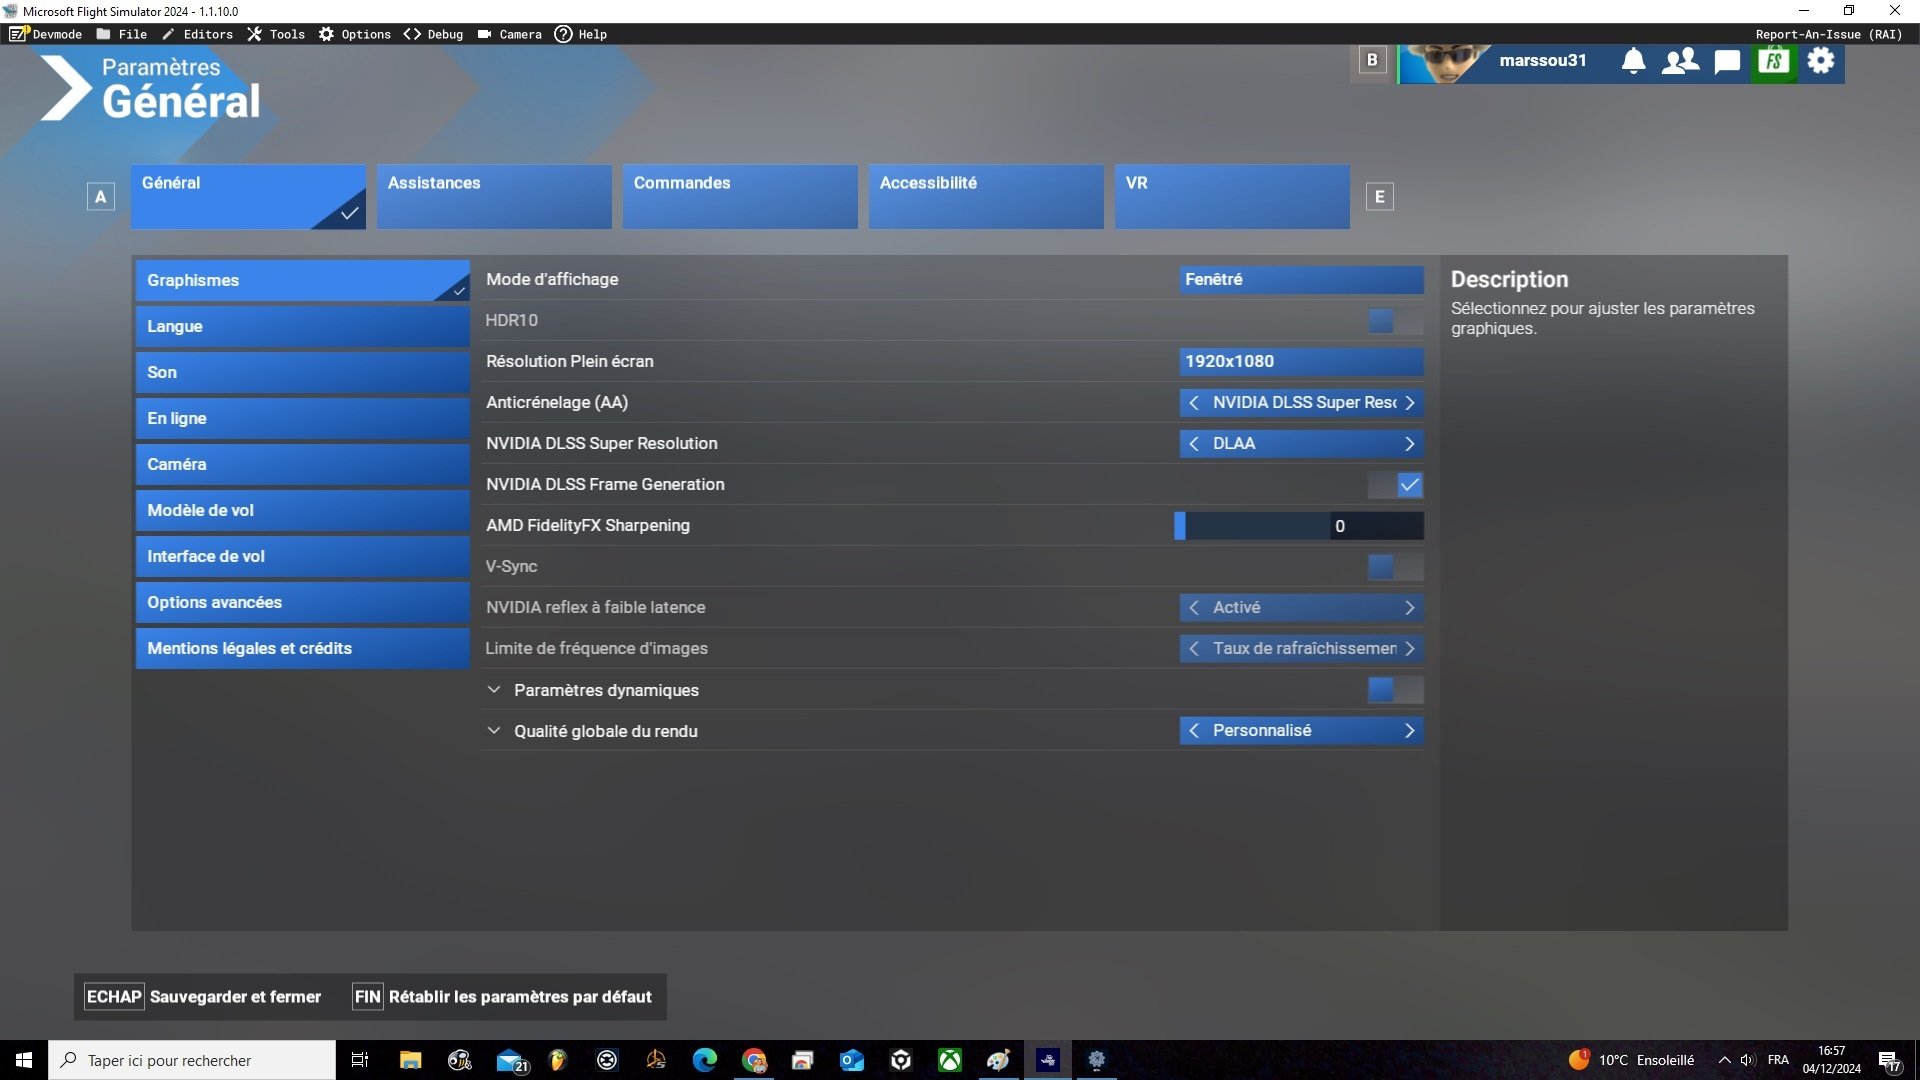Toggle V-Sync switch
This screenshot has height=1080, width=1920.
(1395, 567)
